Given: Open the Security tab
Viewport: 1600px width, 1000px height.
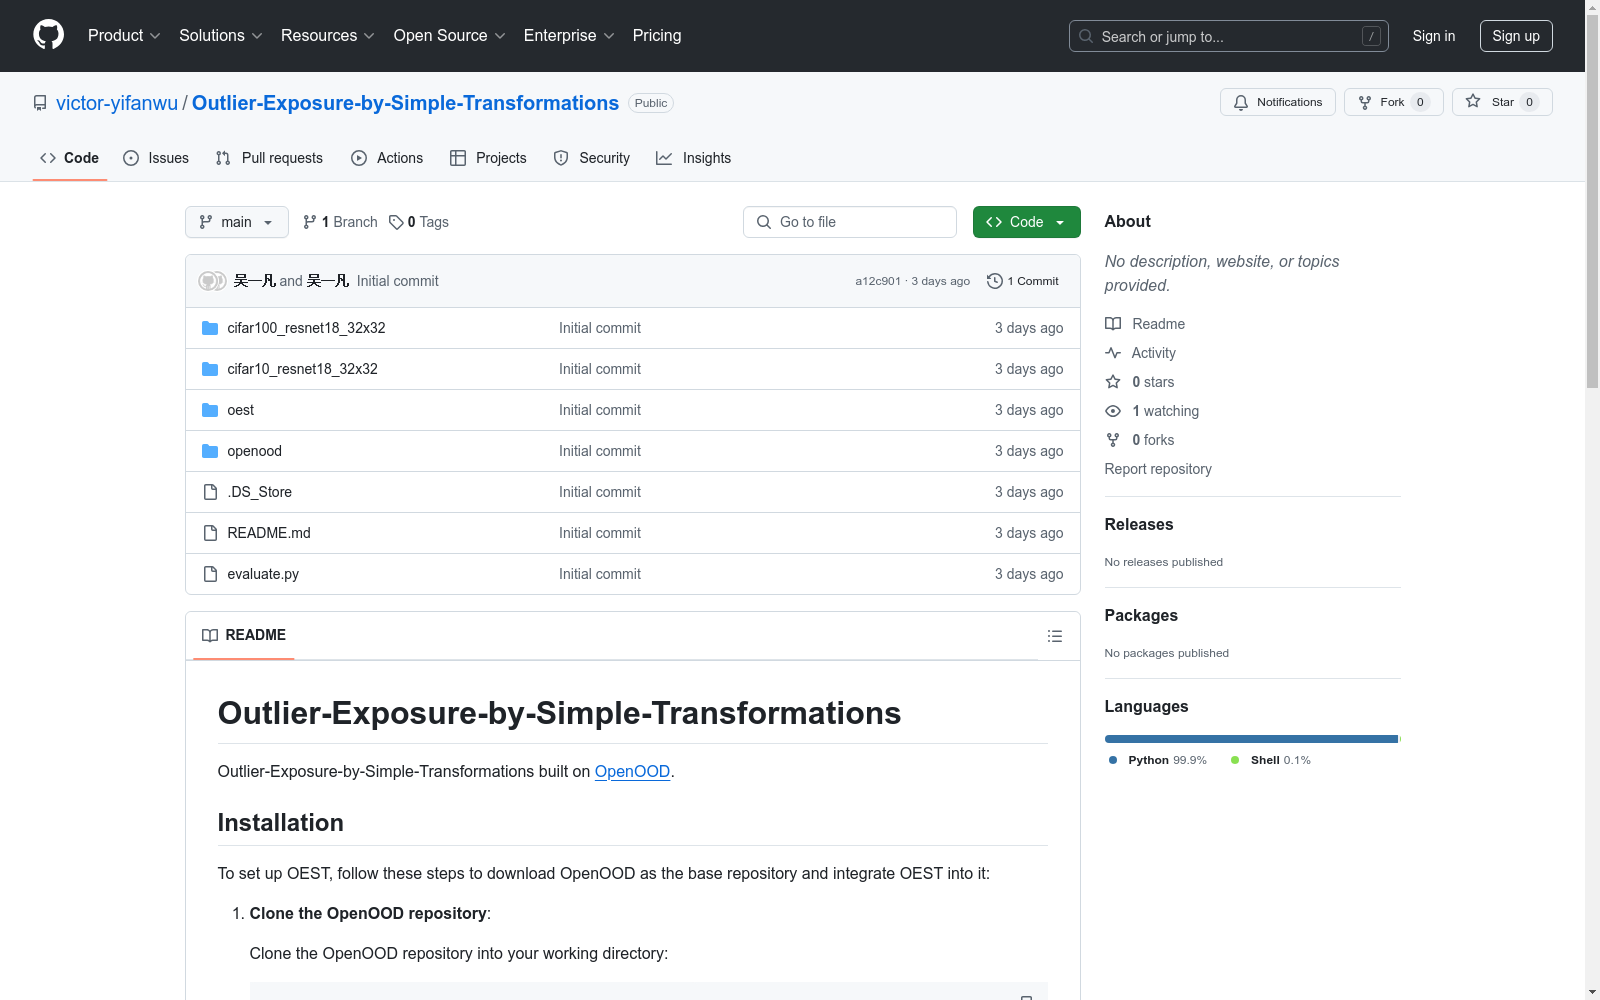Looking at the screenshot, I should pos(592,158).
